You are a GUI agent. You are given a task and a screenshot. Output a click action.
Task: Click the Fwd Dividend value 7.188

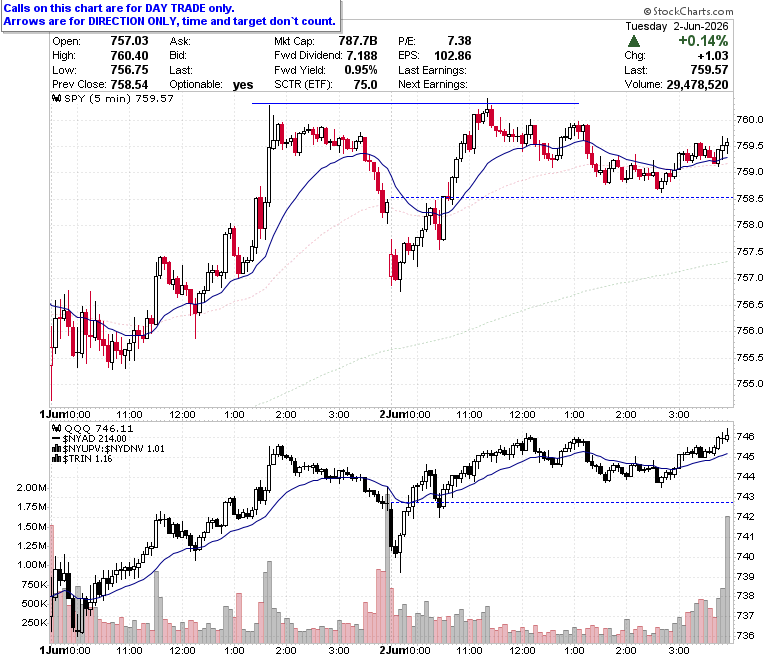tap(362, 56)
